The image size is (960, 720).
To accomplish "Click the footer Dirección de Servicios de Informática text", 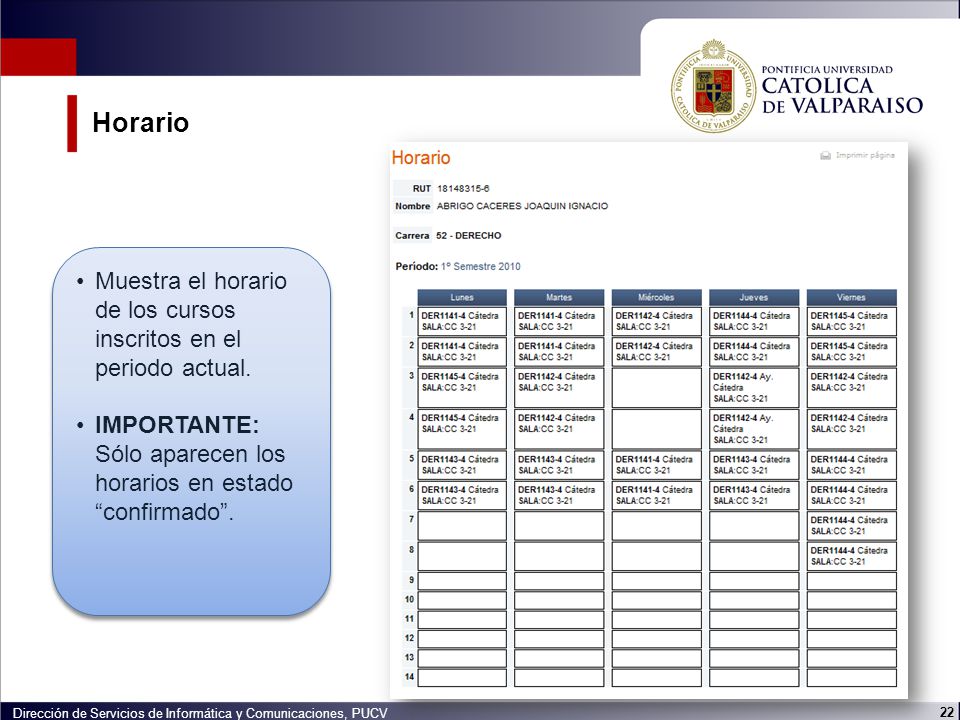I will tap(200, 713).
